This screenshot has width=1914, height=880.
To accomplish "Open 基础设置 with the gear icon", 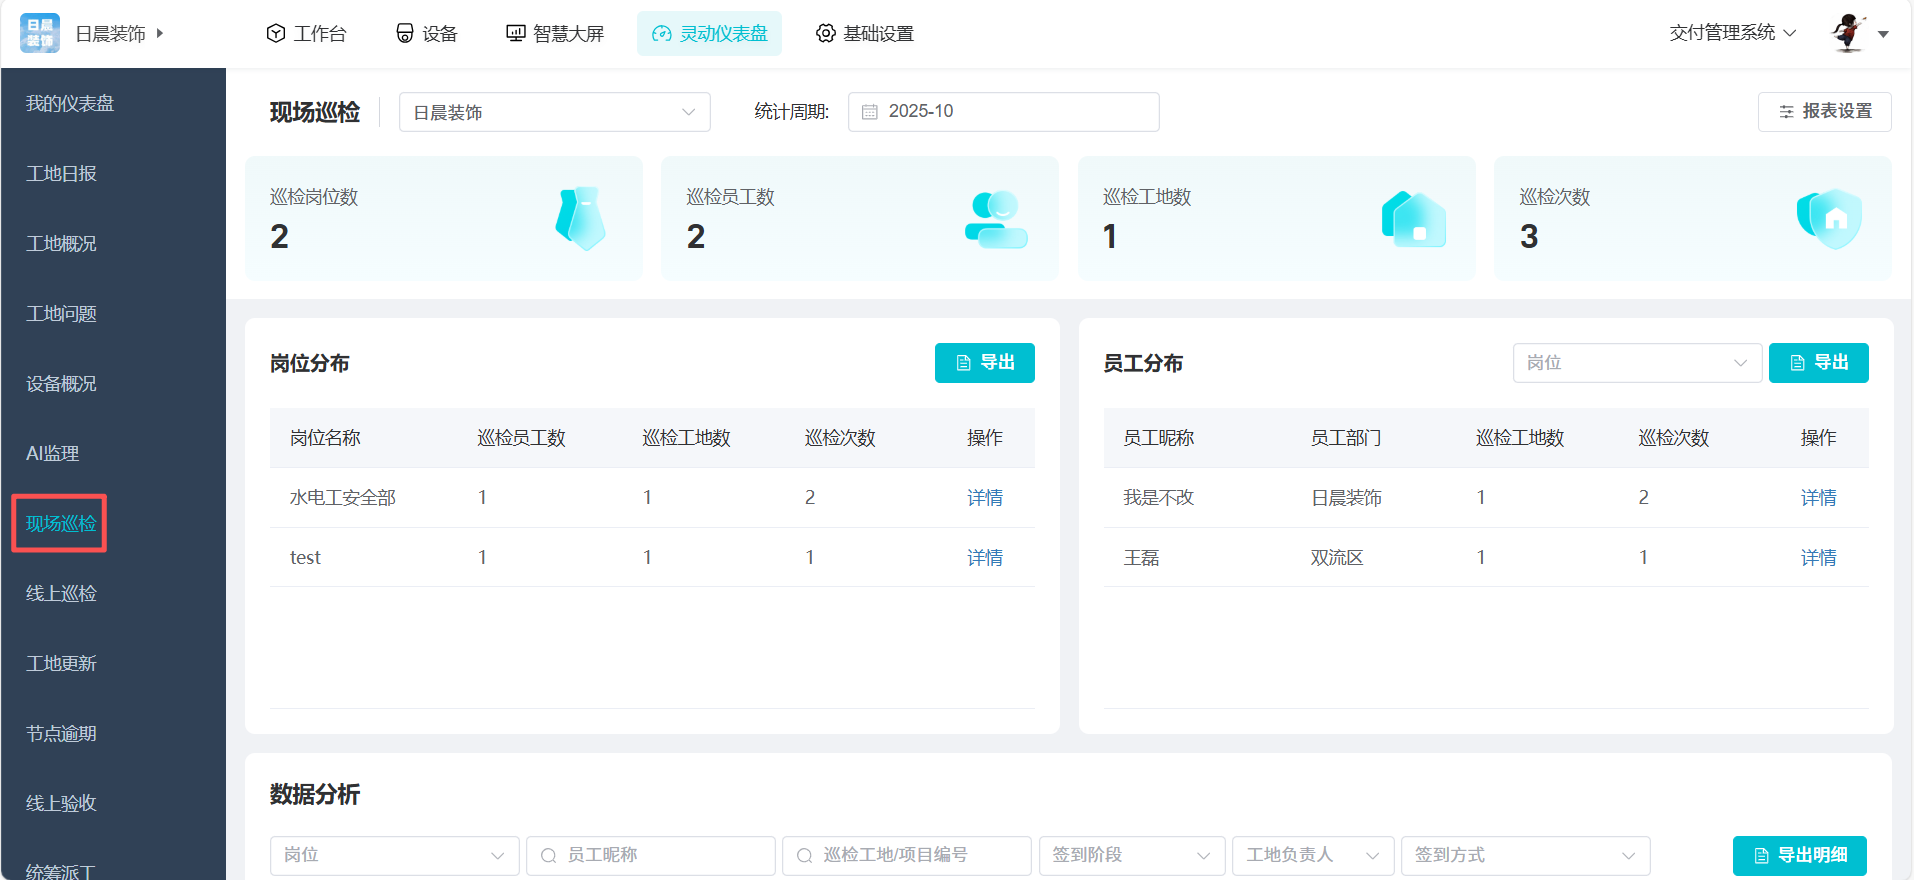I will tap(865, 34).
